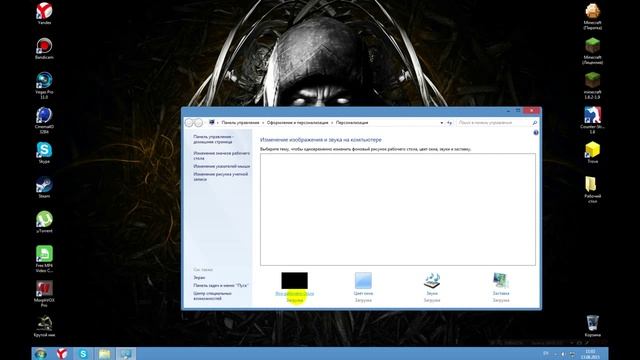The width and height of the screenshot is (640, 360).
Task: Click the search magnifier icon in Personalization
Action: pyautogui.click(x=535, y=122)
